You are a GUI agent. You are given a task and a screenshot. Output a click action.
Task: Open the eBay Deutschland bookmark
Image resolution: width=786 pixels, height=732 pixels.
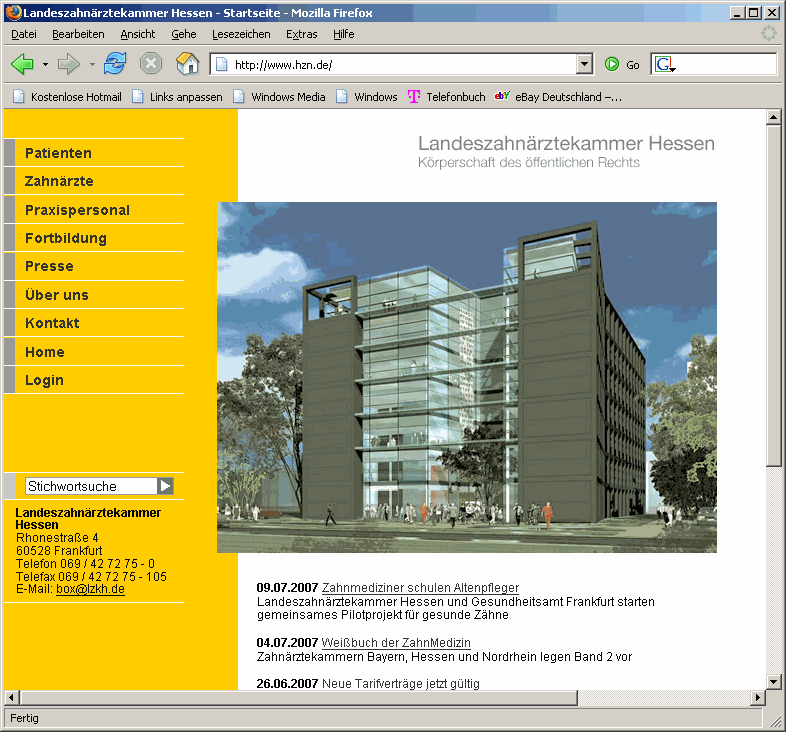click(558, 97)
